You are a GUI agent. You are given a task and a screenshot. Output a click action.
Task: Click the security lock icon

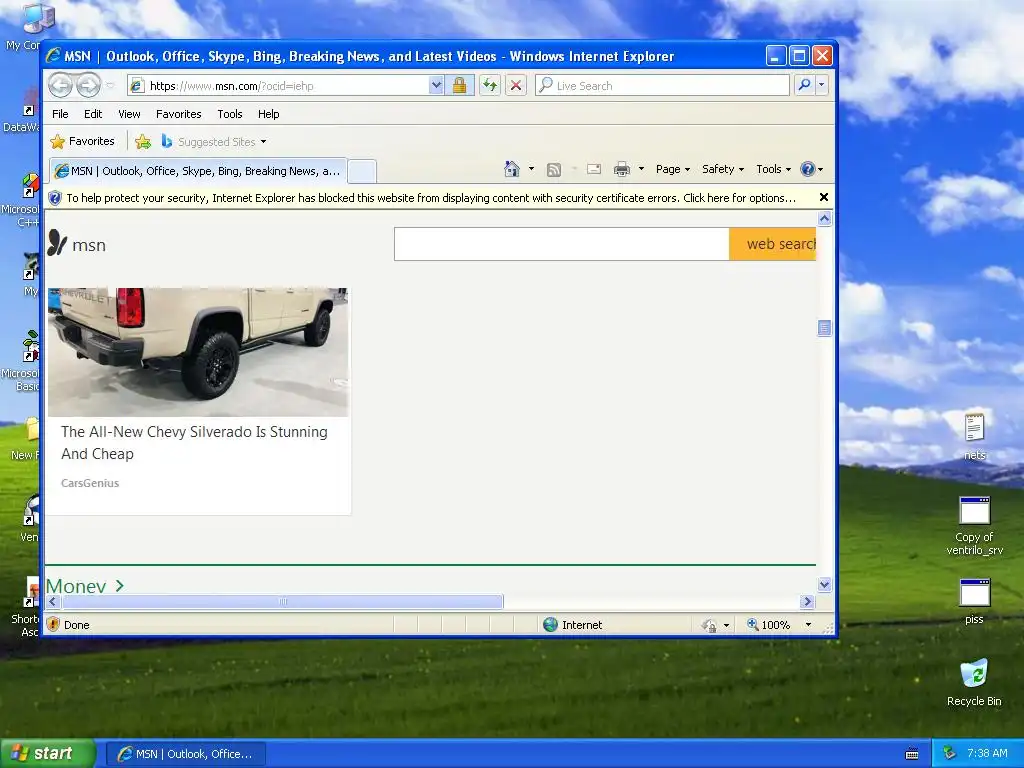460,86
